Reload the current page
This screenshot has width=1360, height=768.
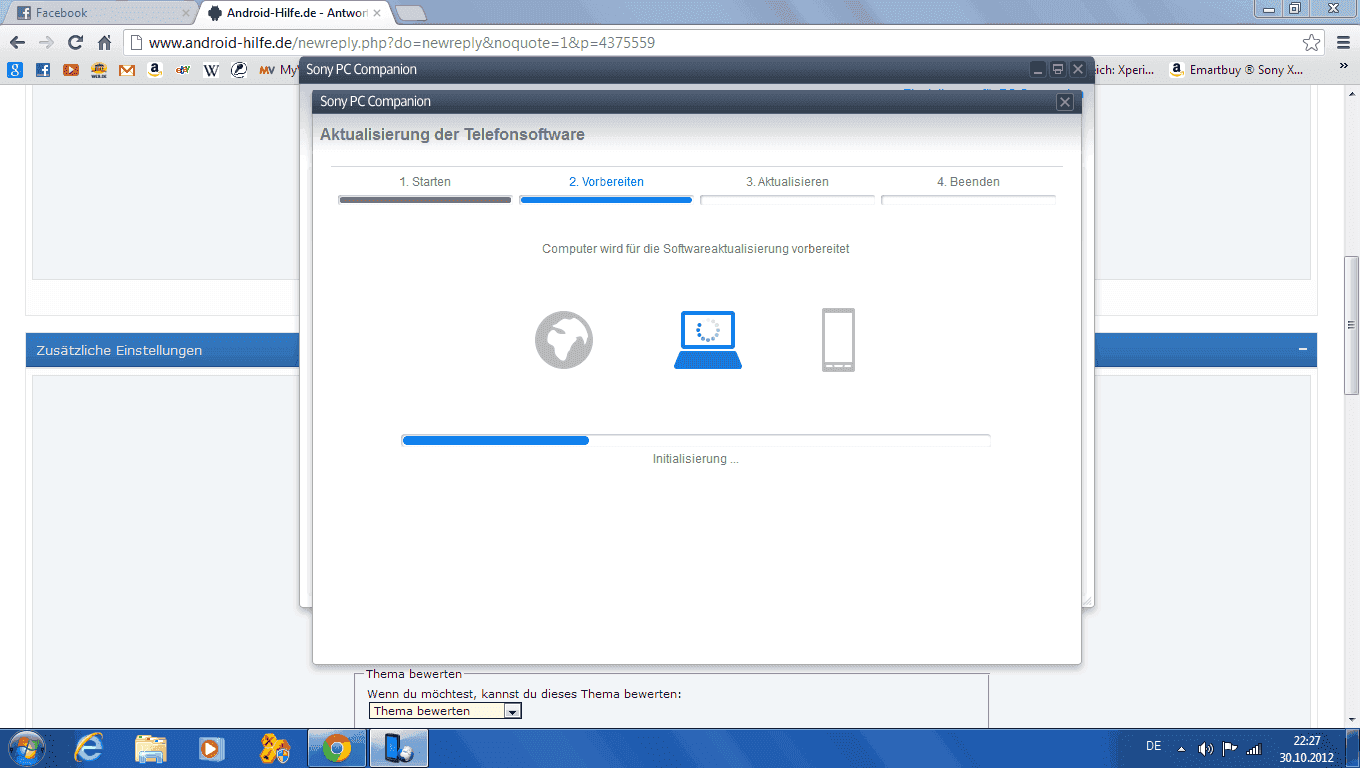(75, 43)
